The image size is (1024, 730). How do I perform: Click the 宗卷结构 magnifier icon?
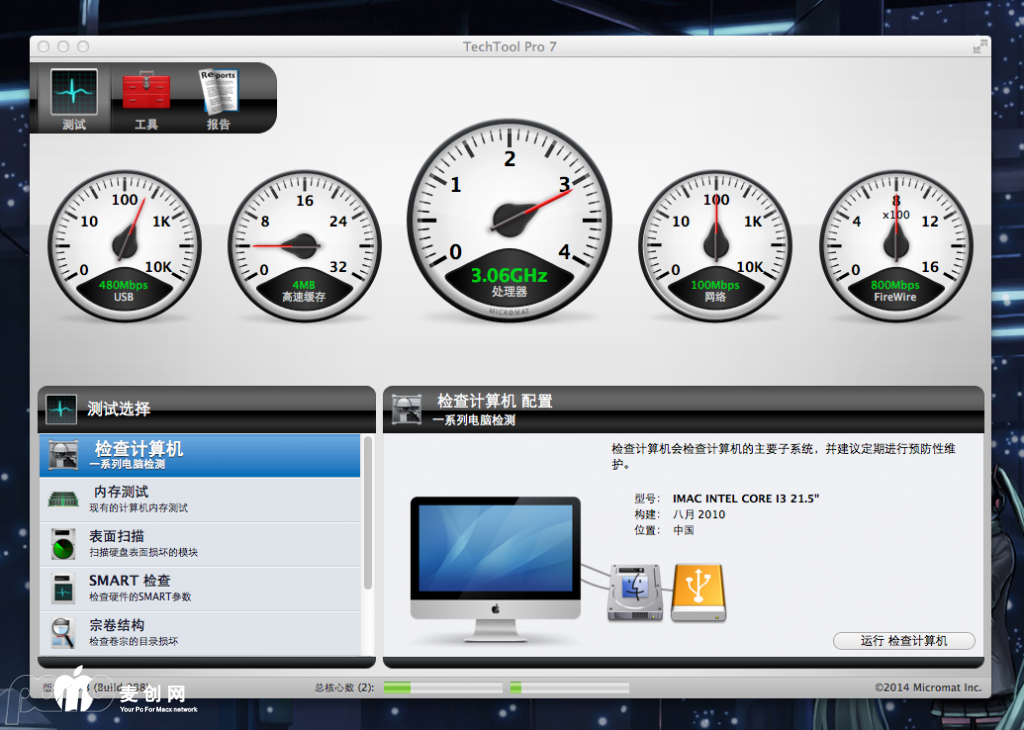coord(63,633)
